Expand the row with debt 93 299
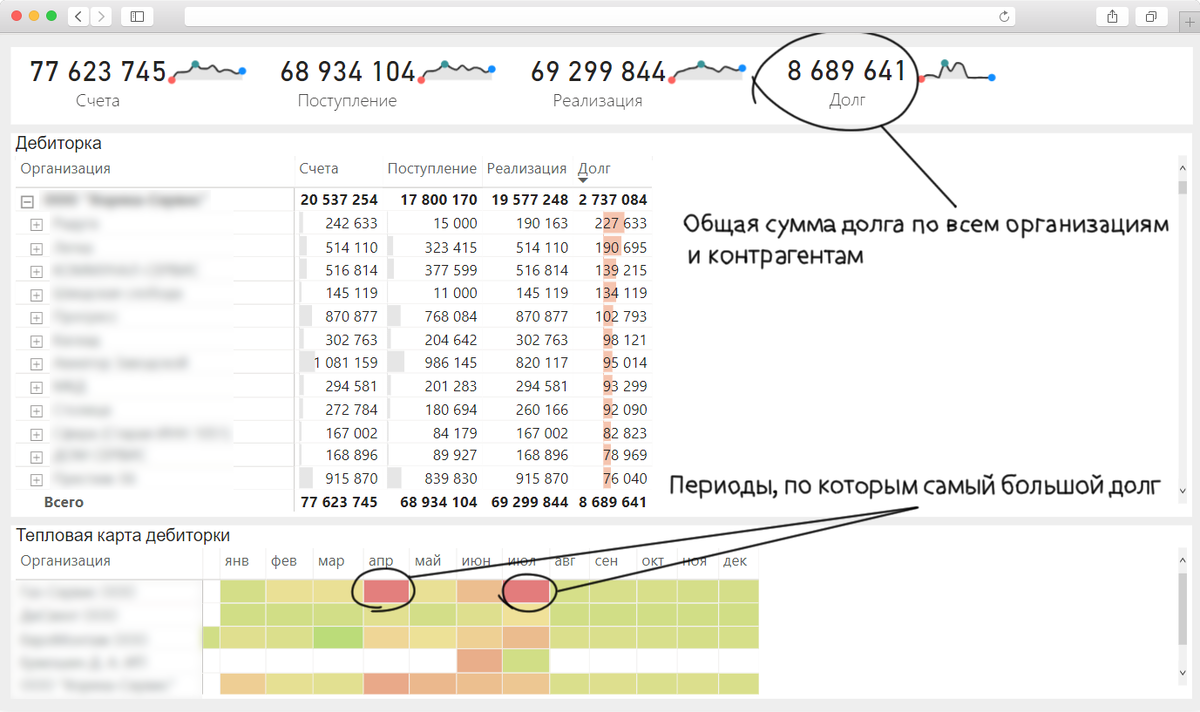1200x712 pixels. tap(37, 387)
